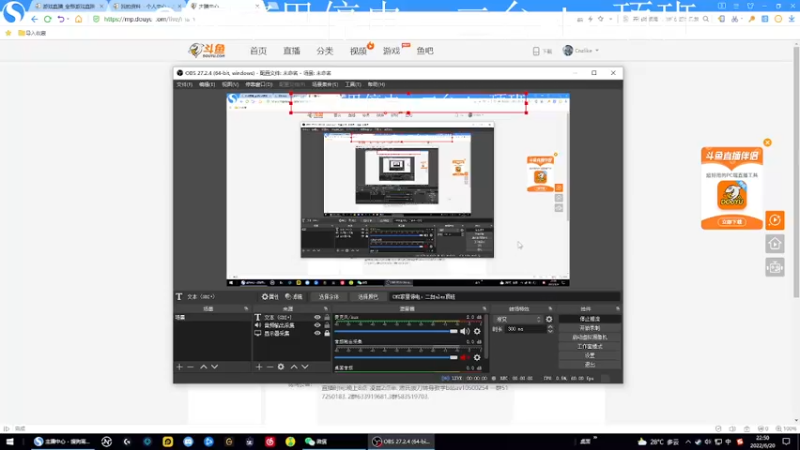Open second mixer channel settings gear
Image resolution: width=800 pixels, height=450 pixels.
pos(477,357)
